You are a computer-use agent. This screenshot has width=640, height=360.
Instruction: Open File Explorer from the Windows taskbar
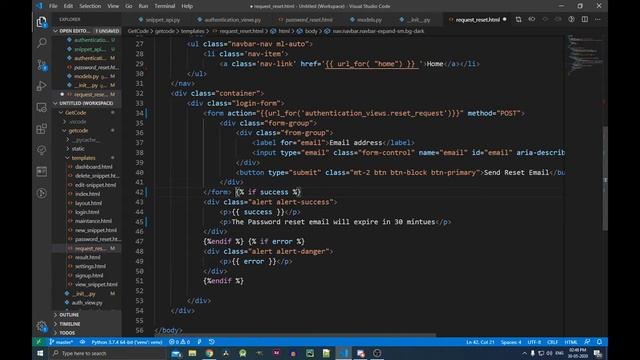pyautogui.click(x=192, y=353)
